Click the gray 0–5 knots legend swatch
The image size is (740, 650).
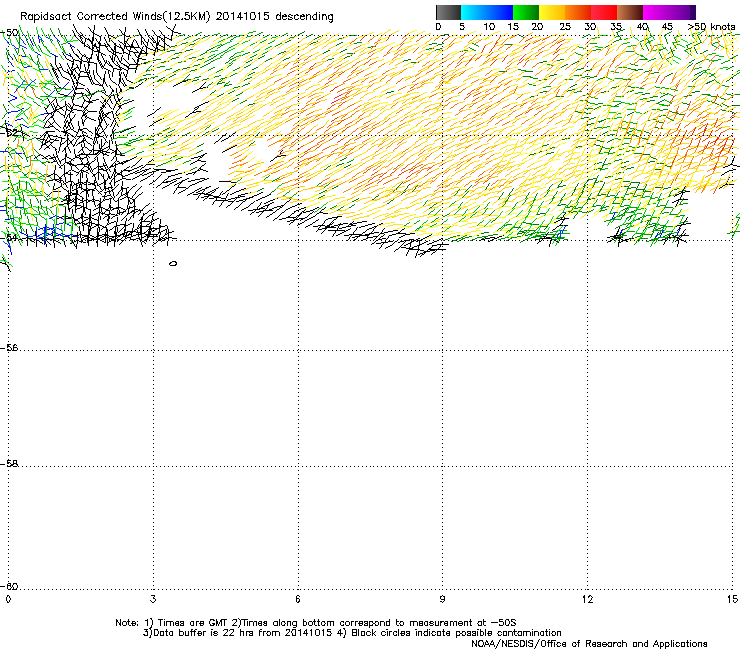pos(448,12)
